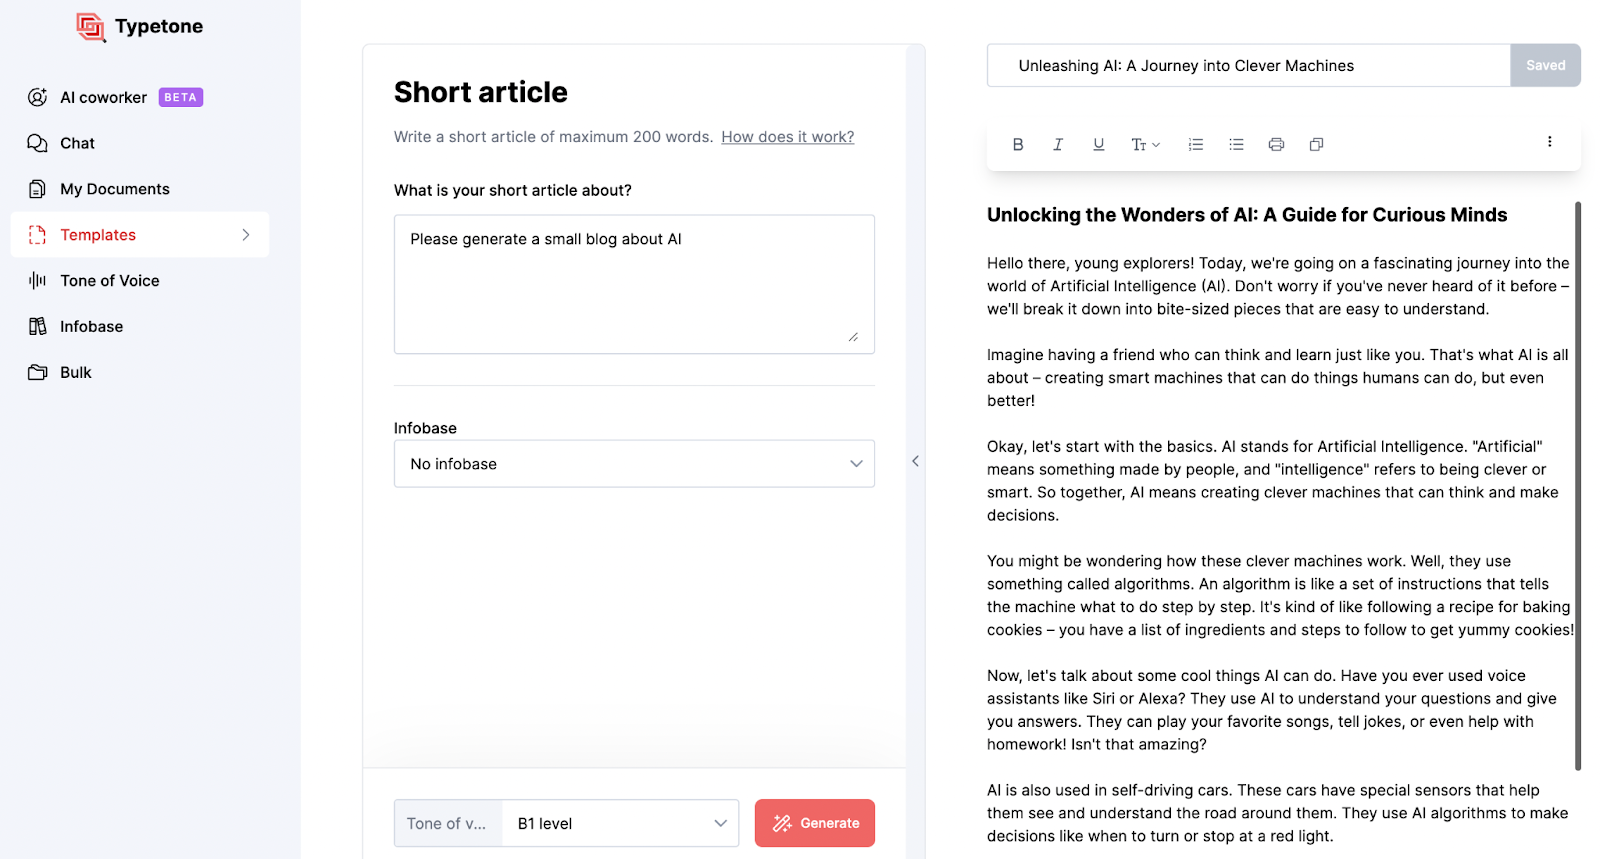Collapse the Short article panel

(915, 461)
